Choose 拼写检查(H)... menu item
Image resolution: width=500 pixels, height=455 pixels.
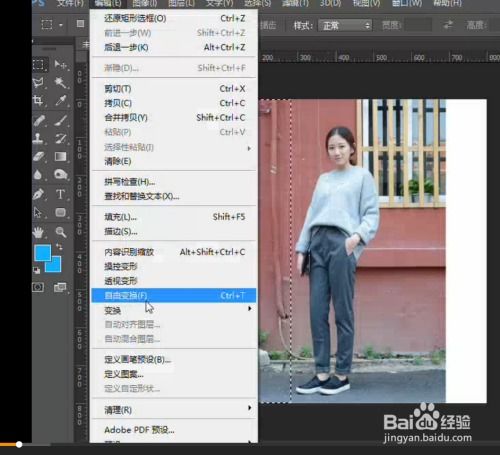click(174, 182)
